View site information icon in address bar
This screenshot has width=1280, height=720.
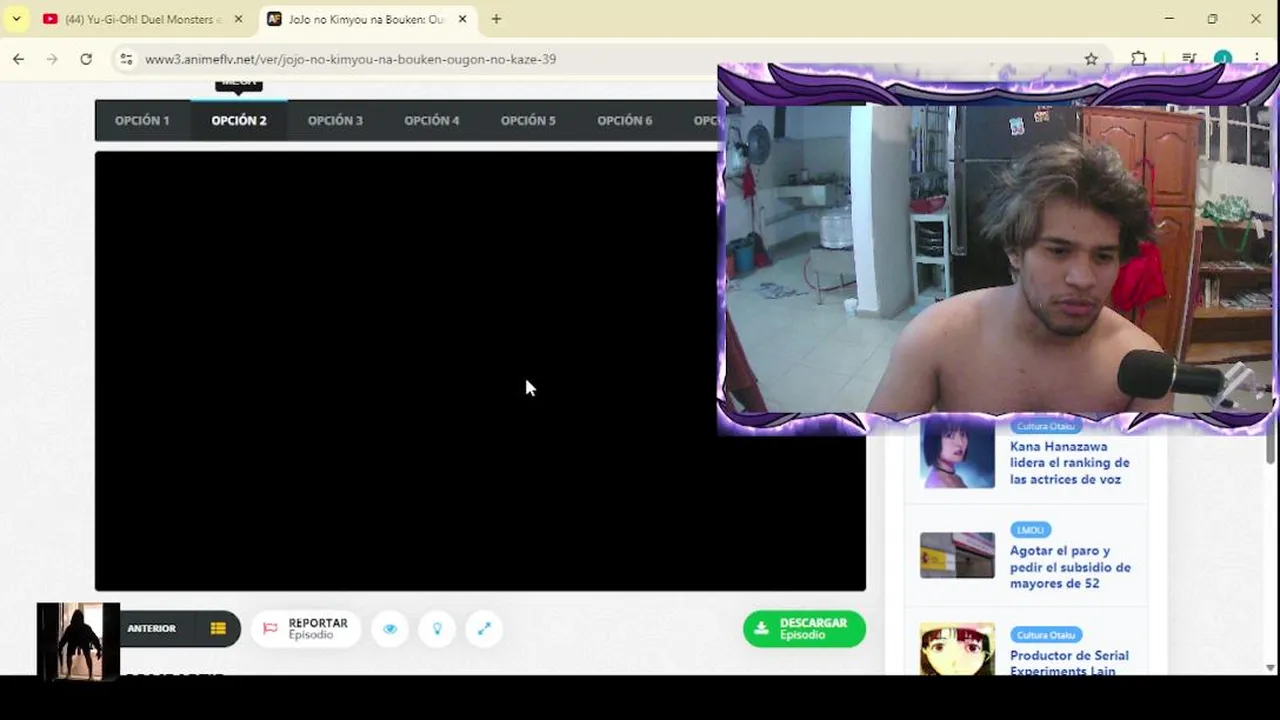126,59
